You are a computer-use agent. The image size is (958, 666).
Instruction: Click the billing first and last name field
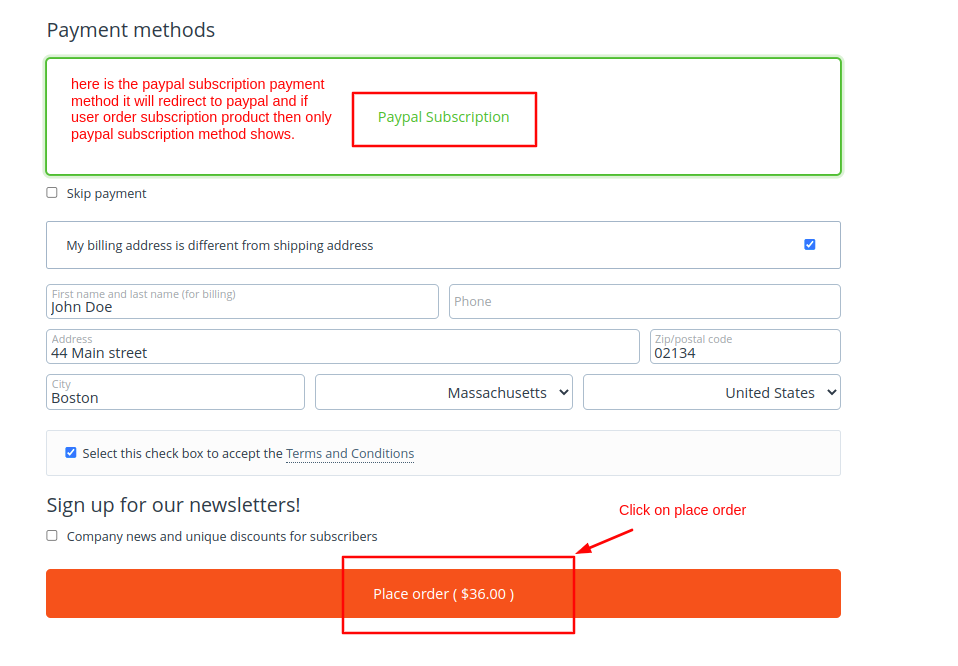click(x=243, y=301)
